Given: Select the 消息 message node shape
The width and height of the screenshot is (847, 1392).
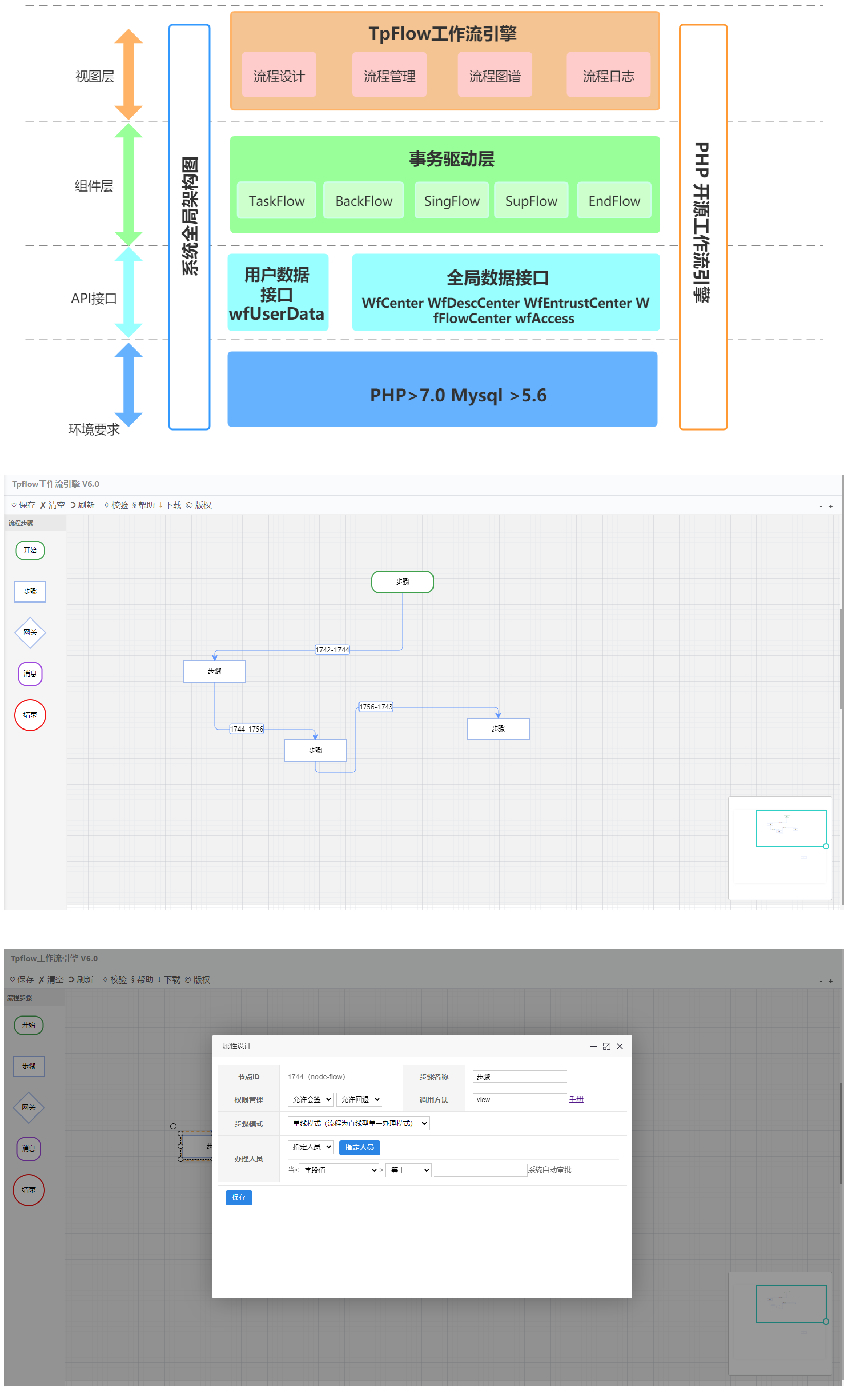Looking at the screenshot, I should (x=29, y=673).
